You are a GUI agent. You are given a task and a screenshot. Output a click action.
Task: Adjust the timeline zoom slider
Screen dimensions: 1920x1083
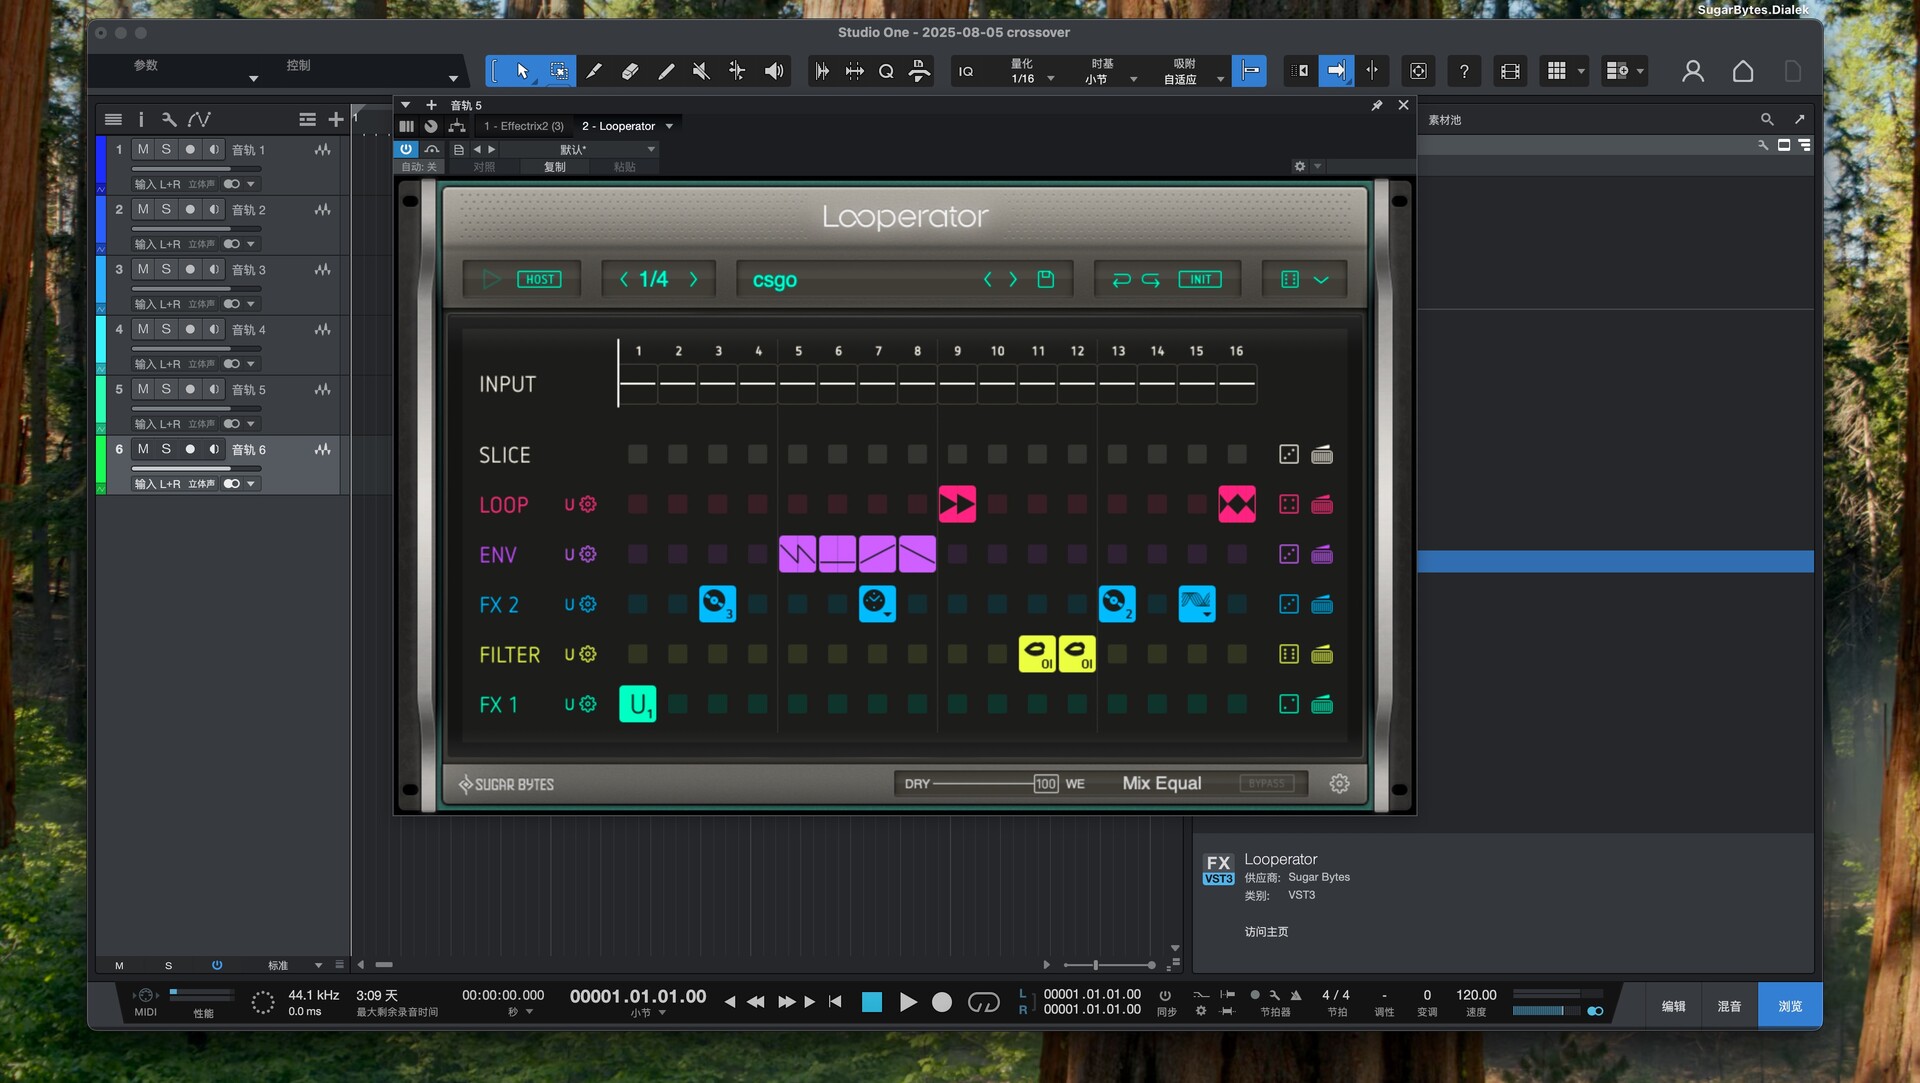[x=1110, y=965]
